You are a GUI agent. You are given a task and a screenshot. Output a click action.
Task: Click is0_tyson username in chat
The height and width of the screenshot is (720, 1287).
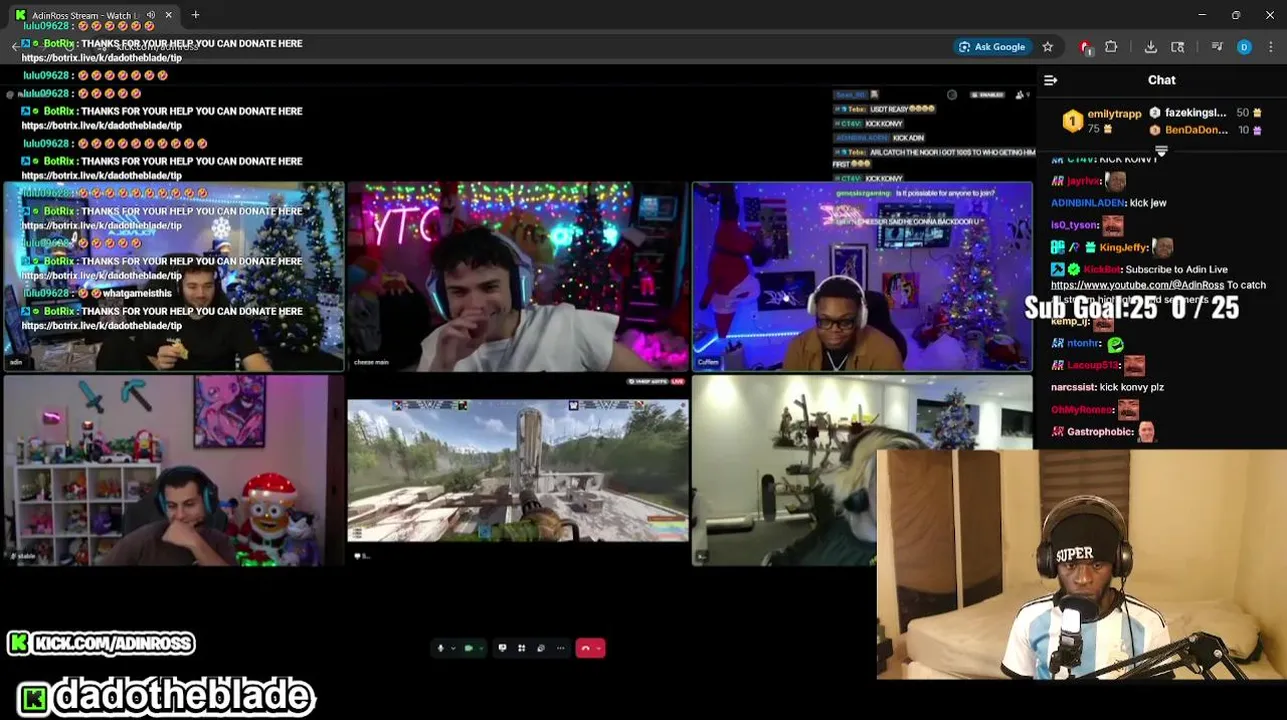click(x=1075, y=225)
